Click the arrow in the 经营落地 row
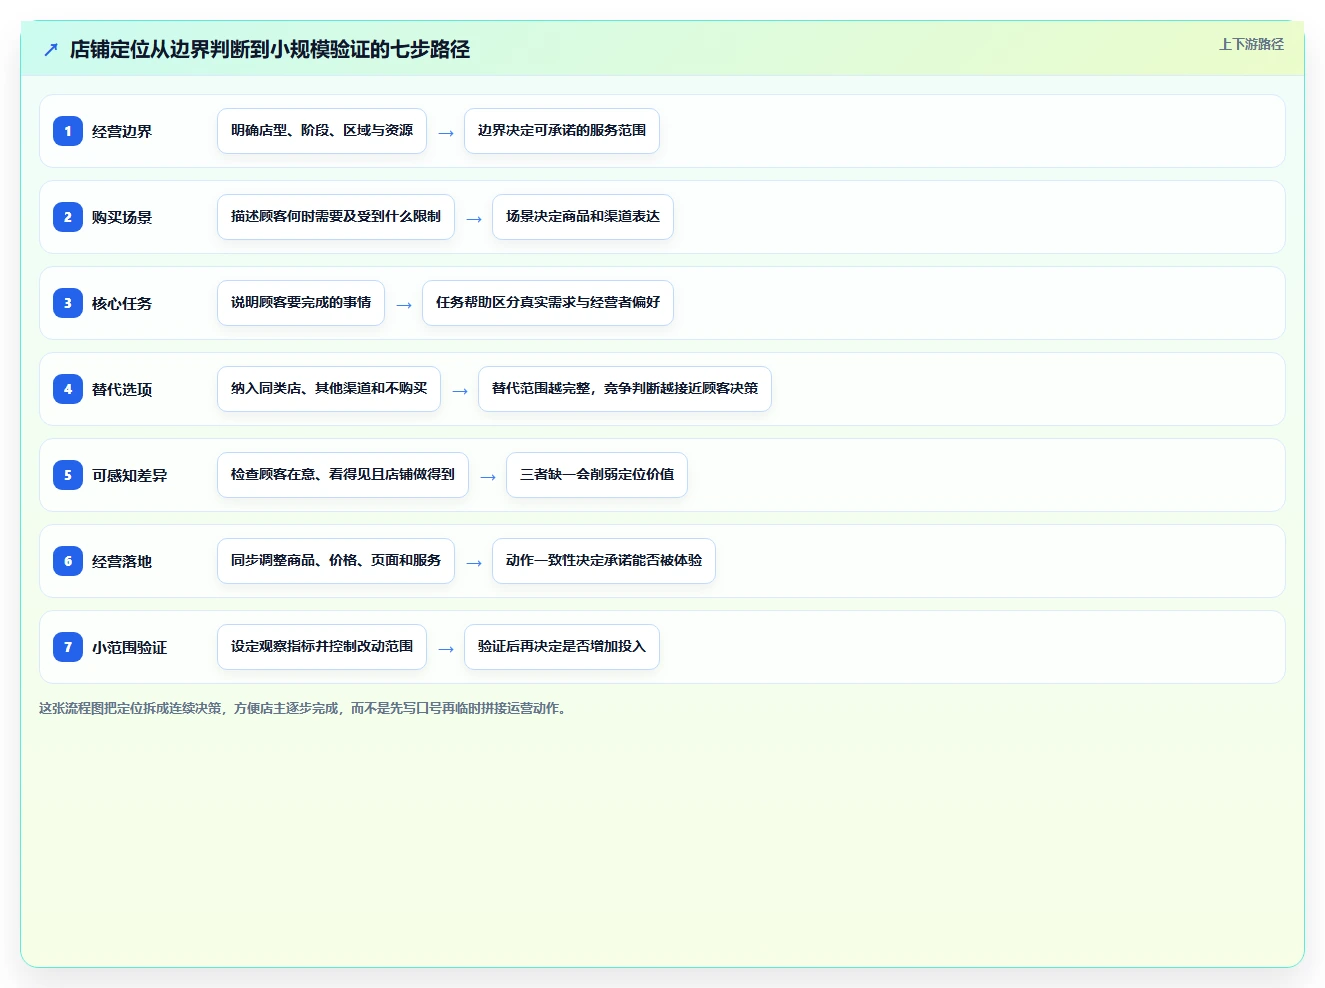Image resolution: width=1325 pixels, height=988 pixels. tap(474, 562)
